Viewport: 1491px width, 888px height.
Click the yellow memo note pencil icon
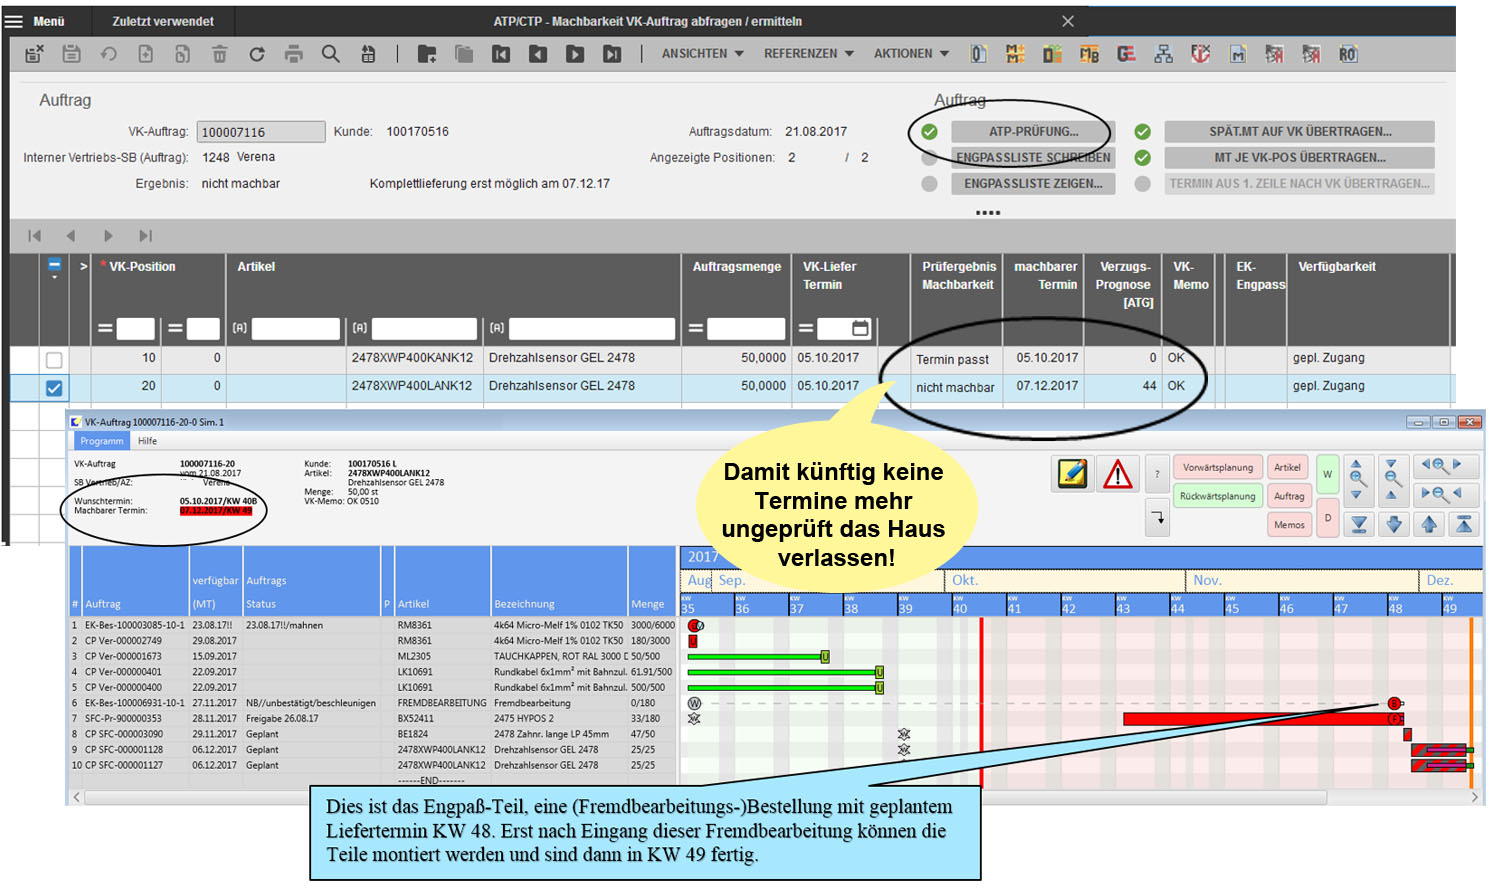(x=1072, y=473)
